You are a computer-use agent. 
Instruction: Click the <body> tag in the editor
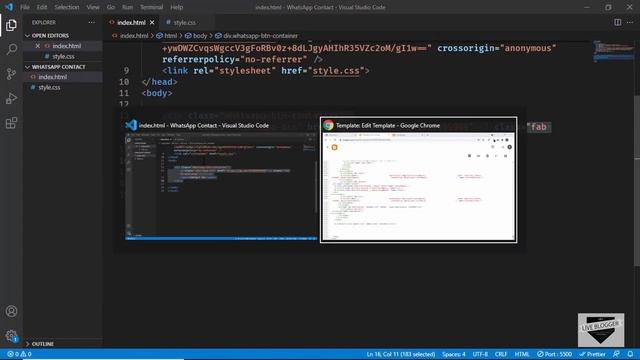click(157, 93)
